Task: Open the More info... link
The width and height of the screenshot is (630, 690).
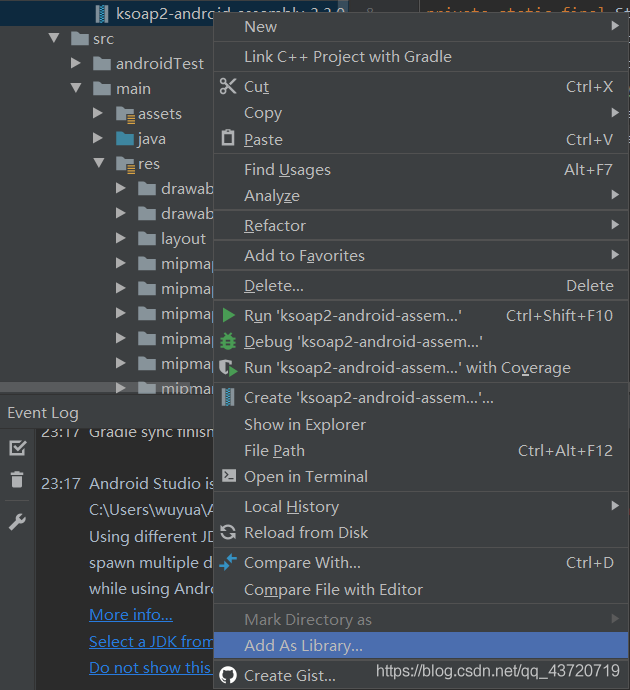Action: click(131, 614)
